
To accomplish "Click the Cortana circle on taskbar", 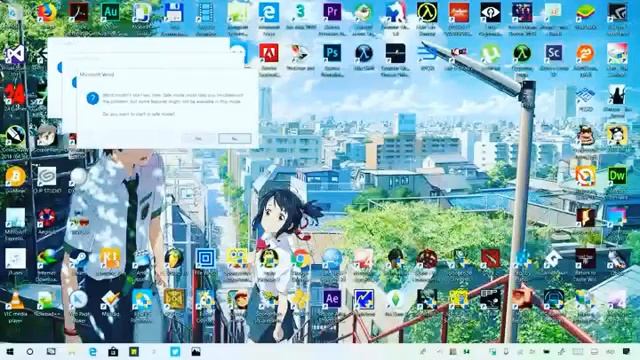I will click(x=30, y=351).
